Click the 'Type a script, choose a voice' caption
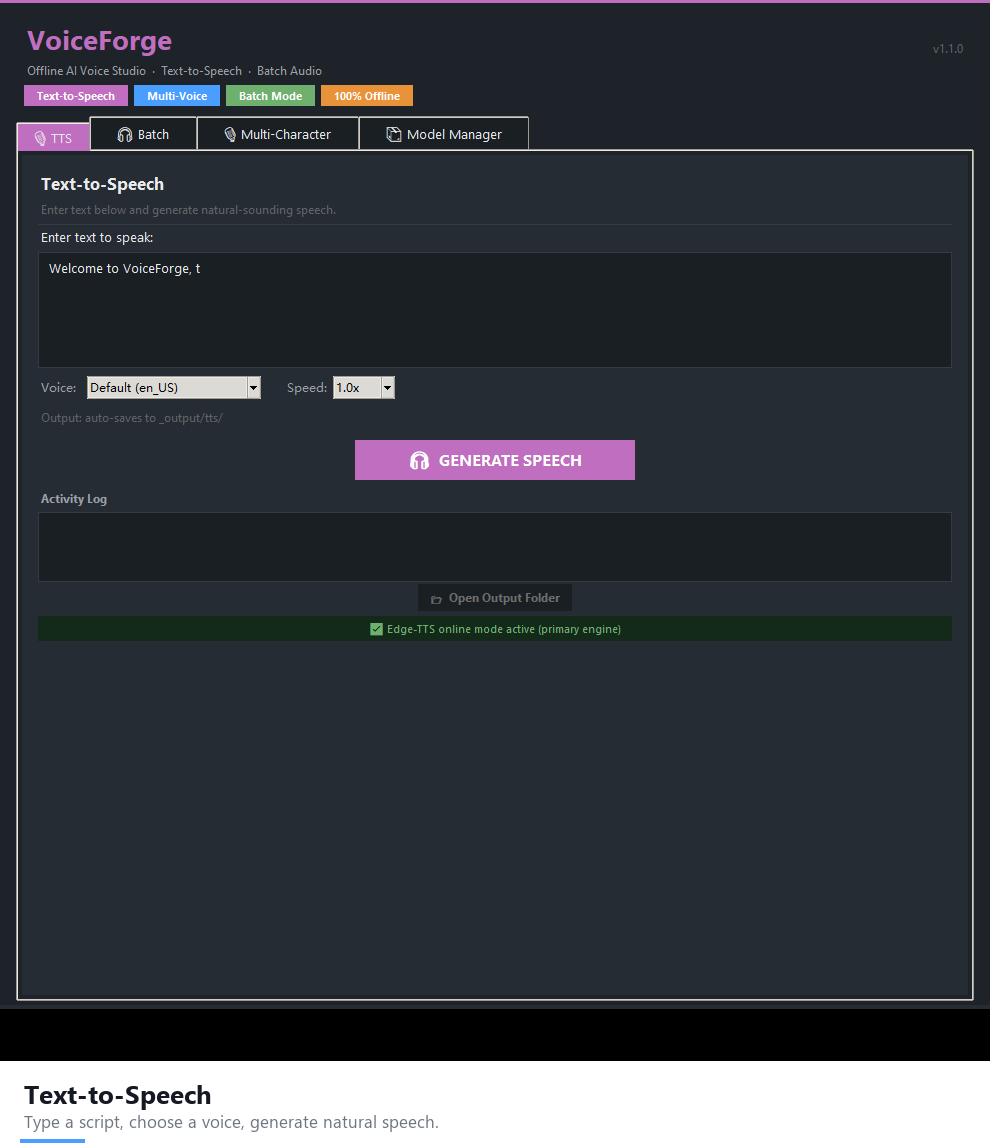Image resolution: width=990 pixels, height=1145 pixels. click(231, 1122)
